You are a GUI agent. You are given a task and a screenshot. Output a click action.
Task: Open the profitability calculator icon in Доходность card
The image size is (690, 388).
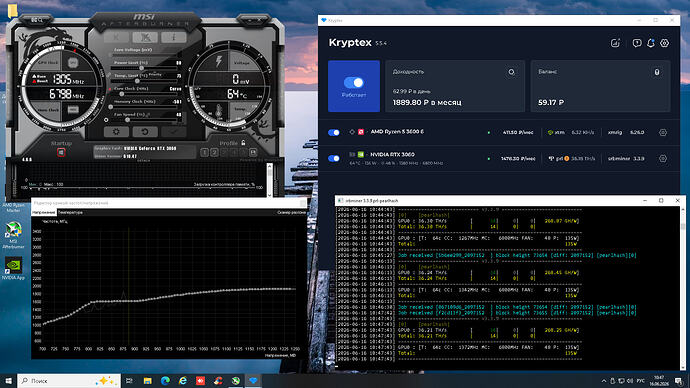click(x=511, y=72)
